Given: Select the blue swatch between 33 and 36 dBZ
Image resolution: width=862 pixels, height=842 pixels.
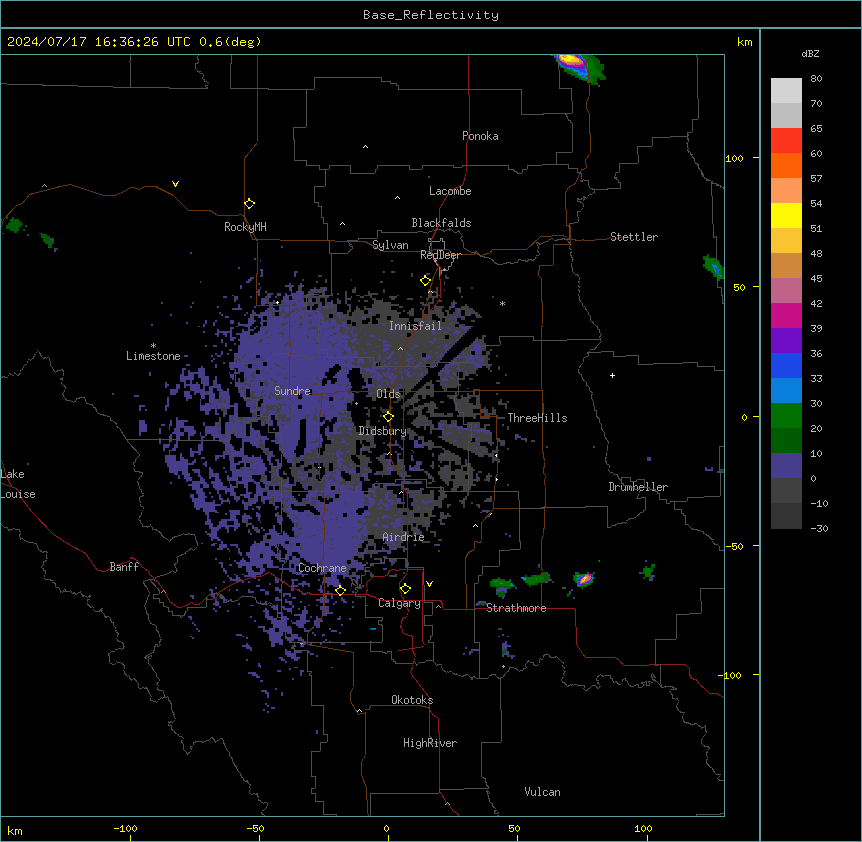Looking at the screenshot, I should point(786,365).
